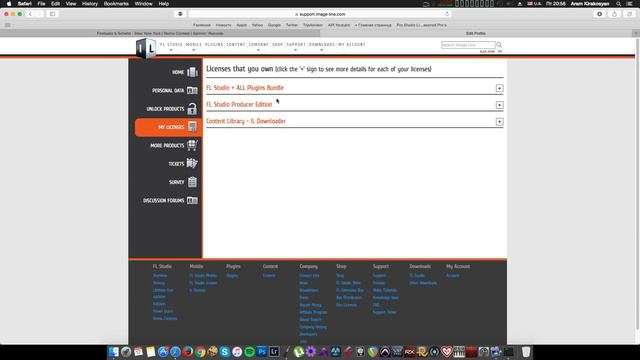The width and height of the screenshot is (640, 360).
Task: Open uTorrent from the Dock
Action: 299,351
